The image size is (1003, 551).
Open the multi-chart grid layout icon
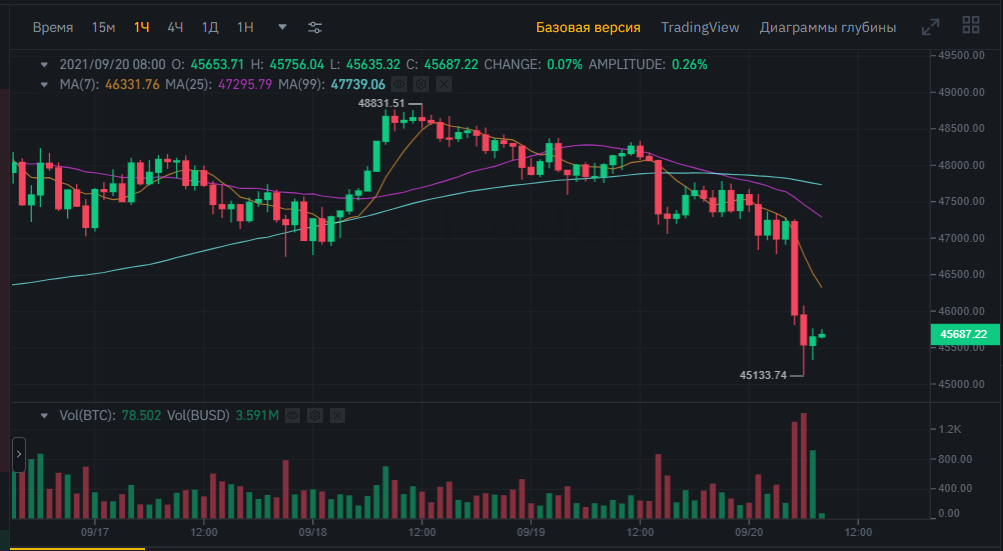[971, 25]
